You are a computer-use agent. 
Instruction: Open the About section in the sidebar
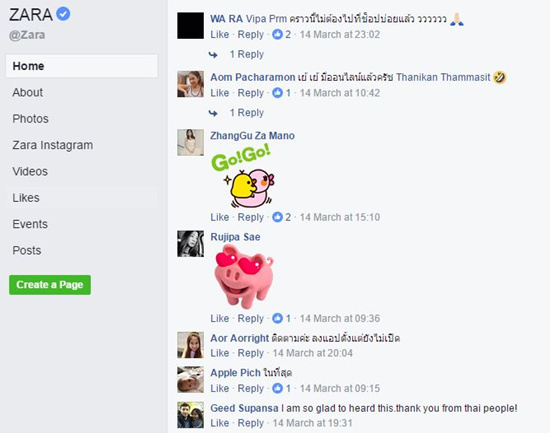28,92
